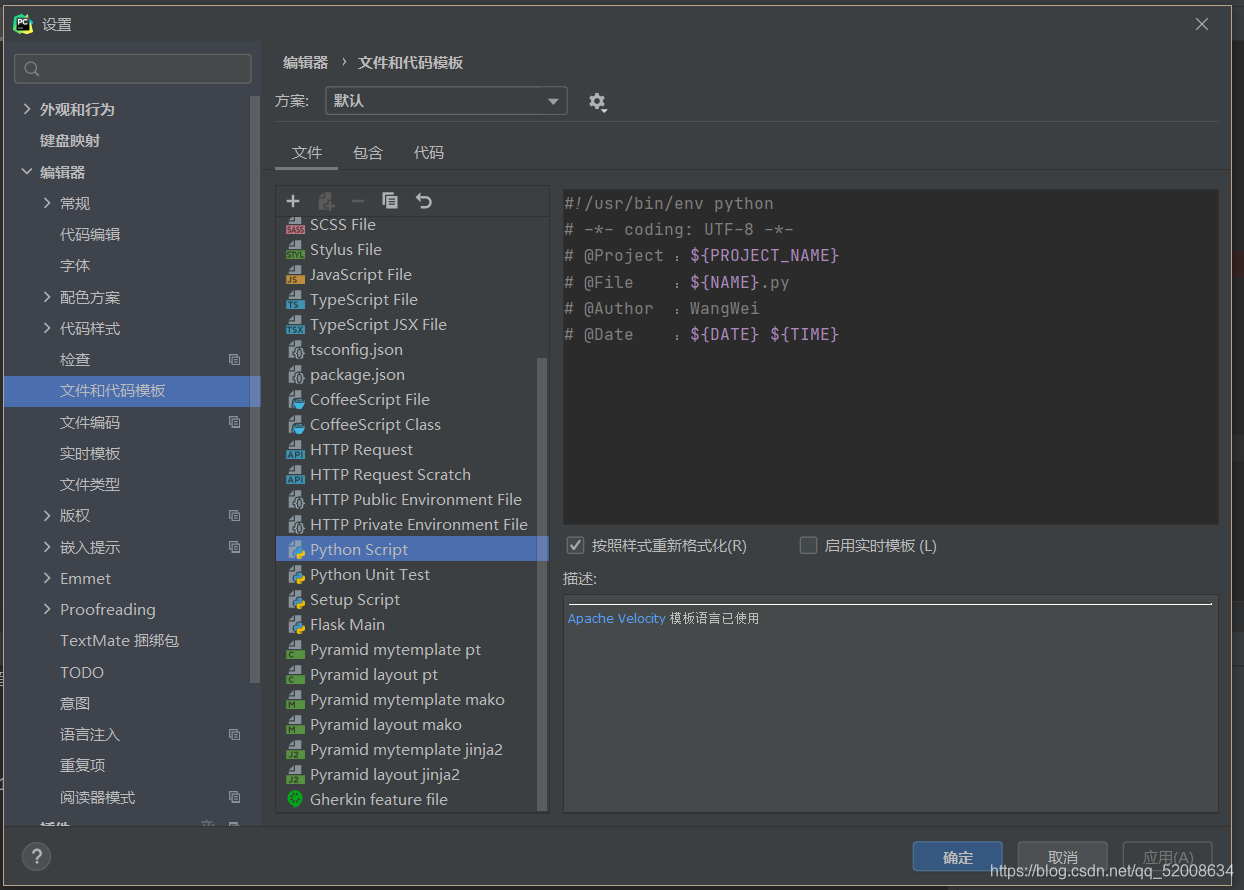Expand the 常规 settings node
The width and height of the screenshot is (1244, 890).
[47, 203]
